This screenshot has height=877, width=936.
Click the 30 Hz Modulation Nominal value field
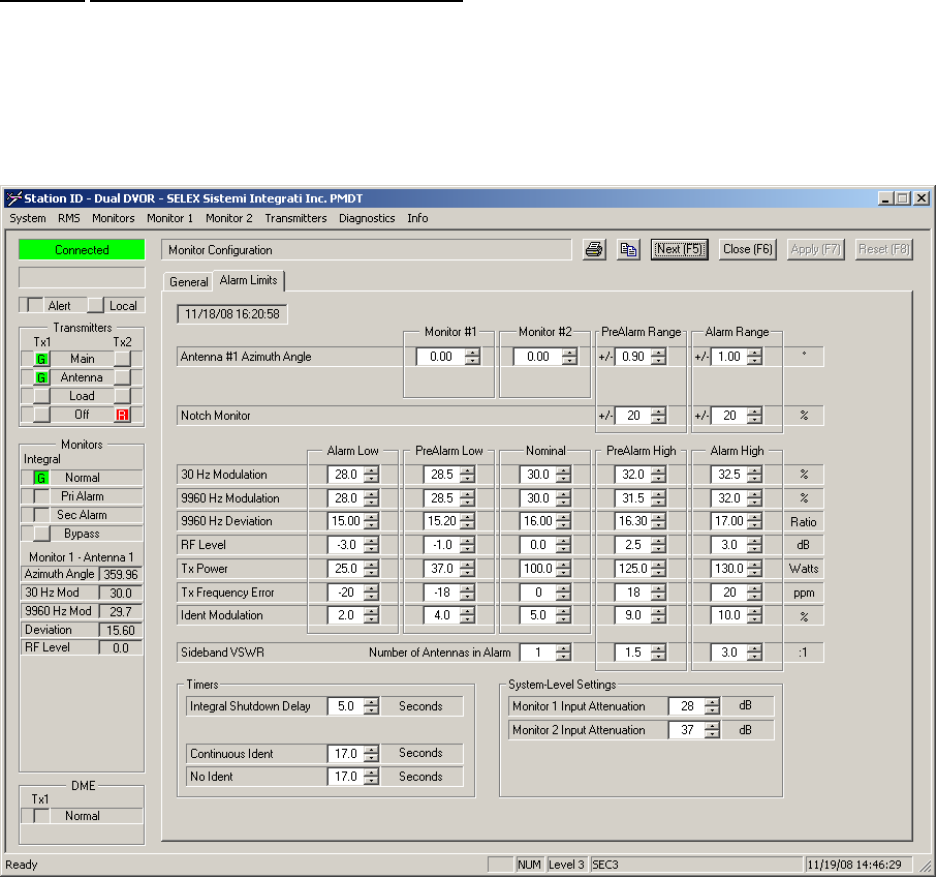click(x=538, y=475)
